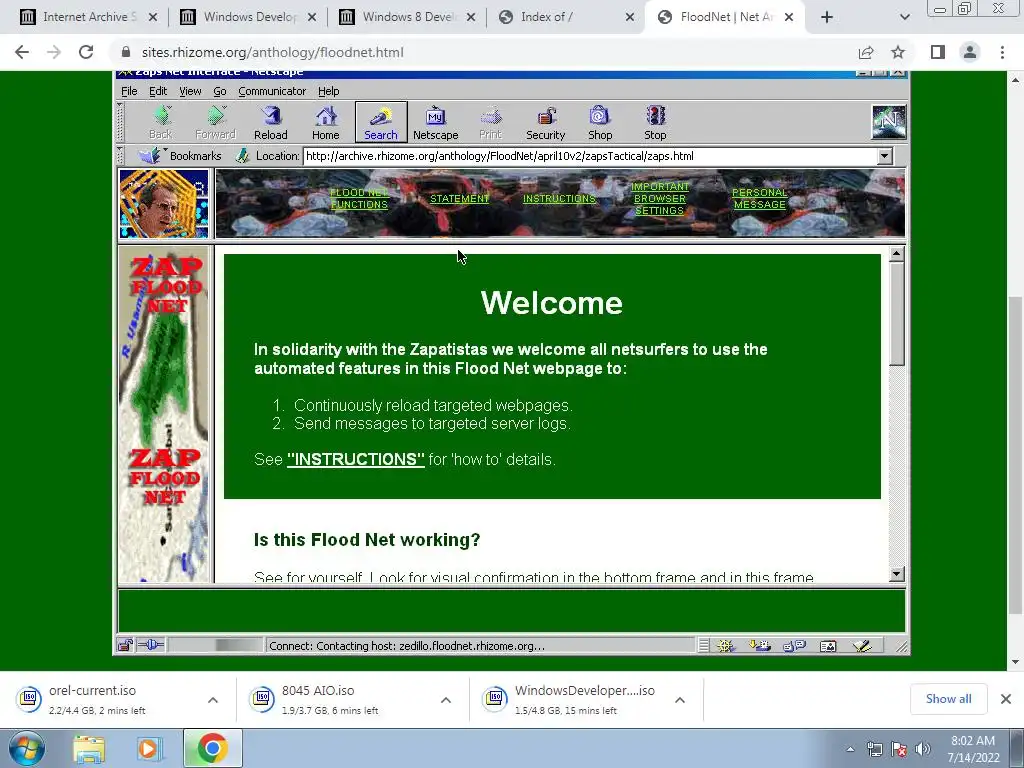
Task: Open Netscape Bookmarks icon
Action: 150,155
